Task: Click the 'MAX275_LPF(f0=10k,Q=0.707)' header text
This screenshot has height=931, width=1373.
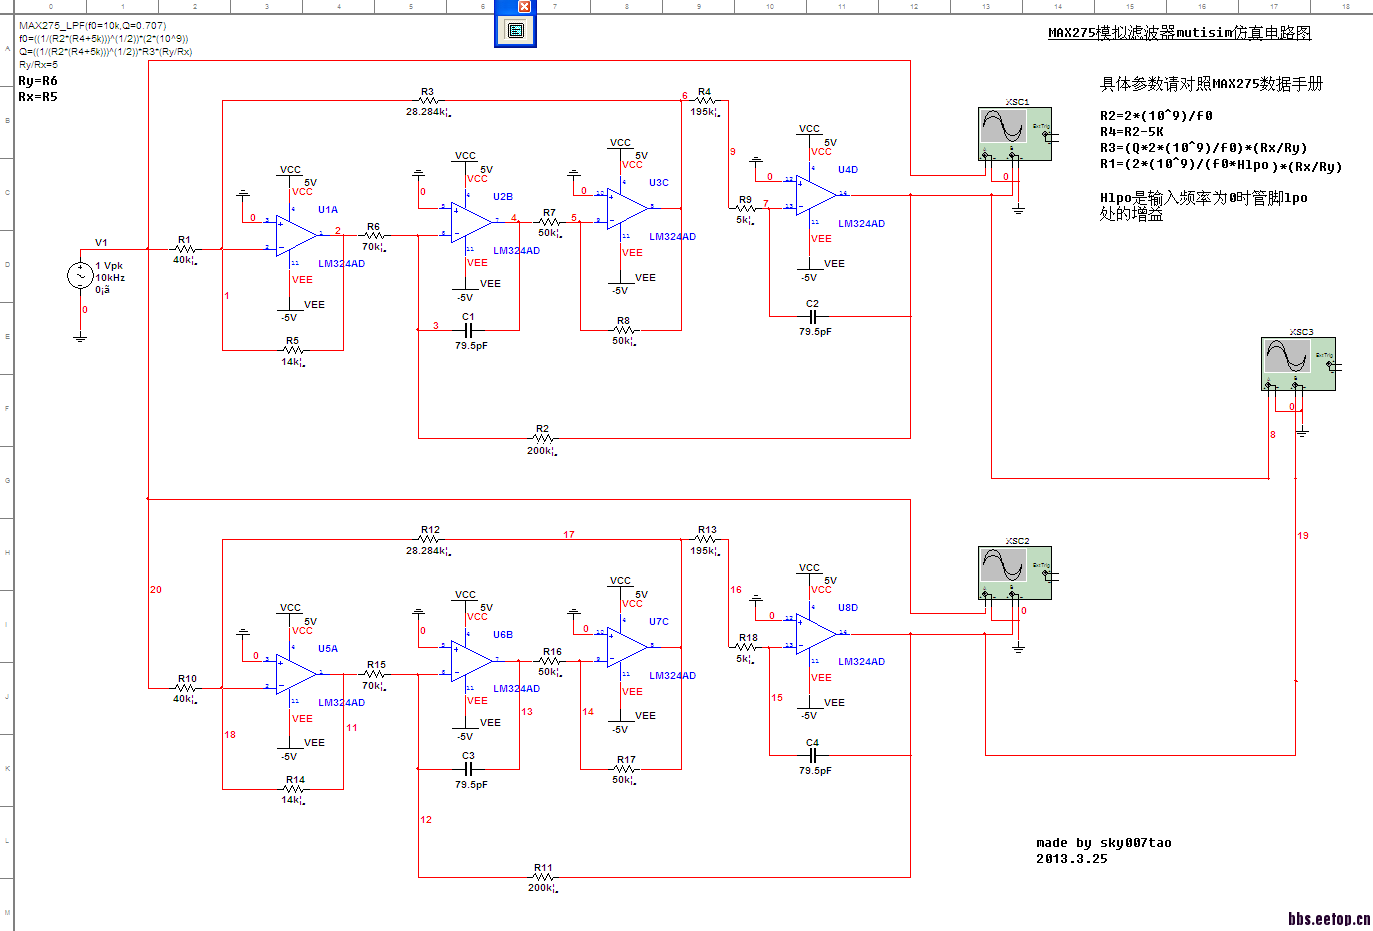Action: coord(93,26)
